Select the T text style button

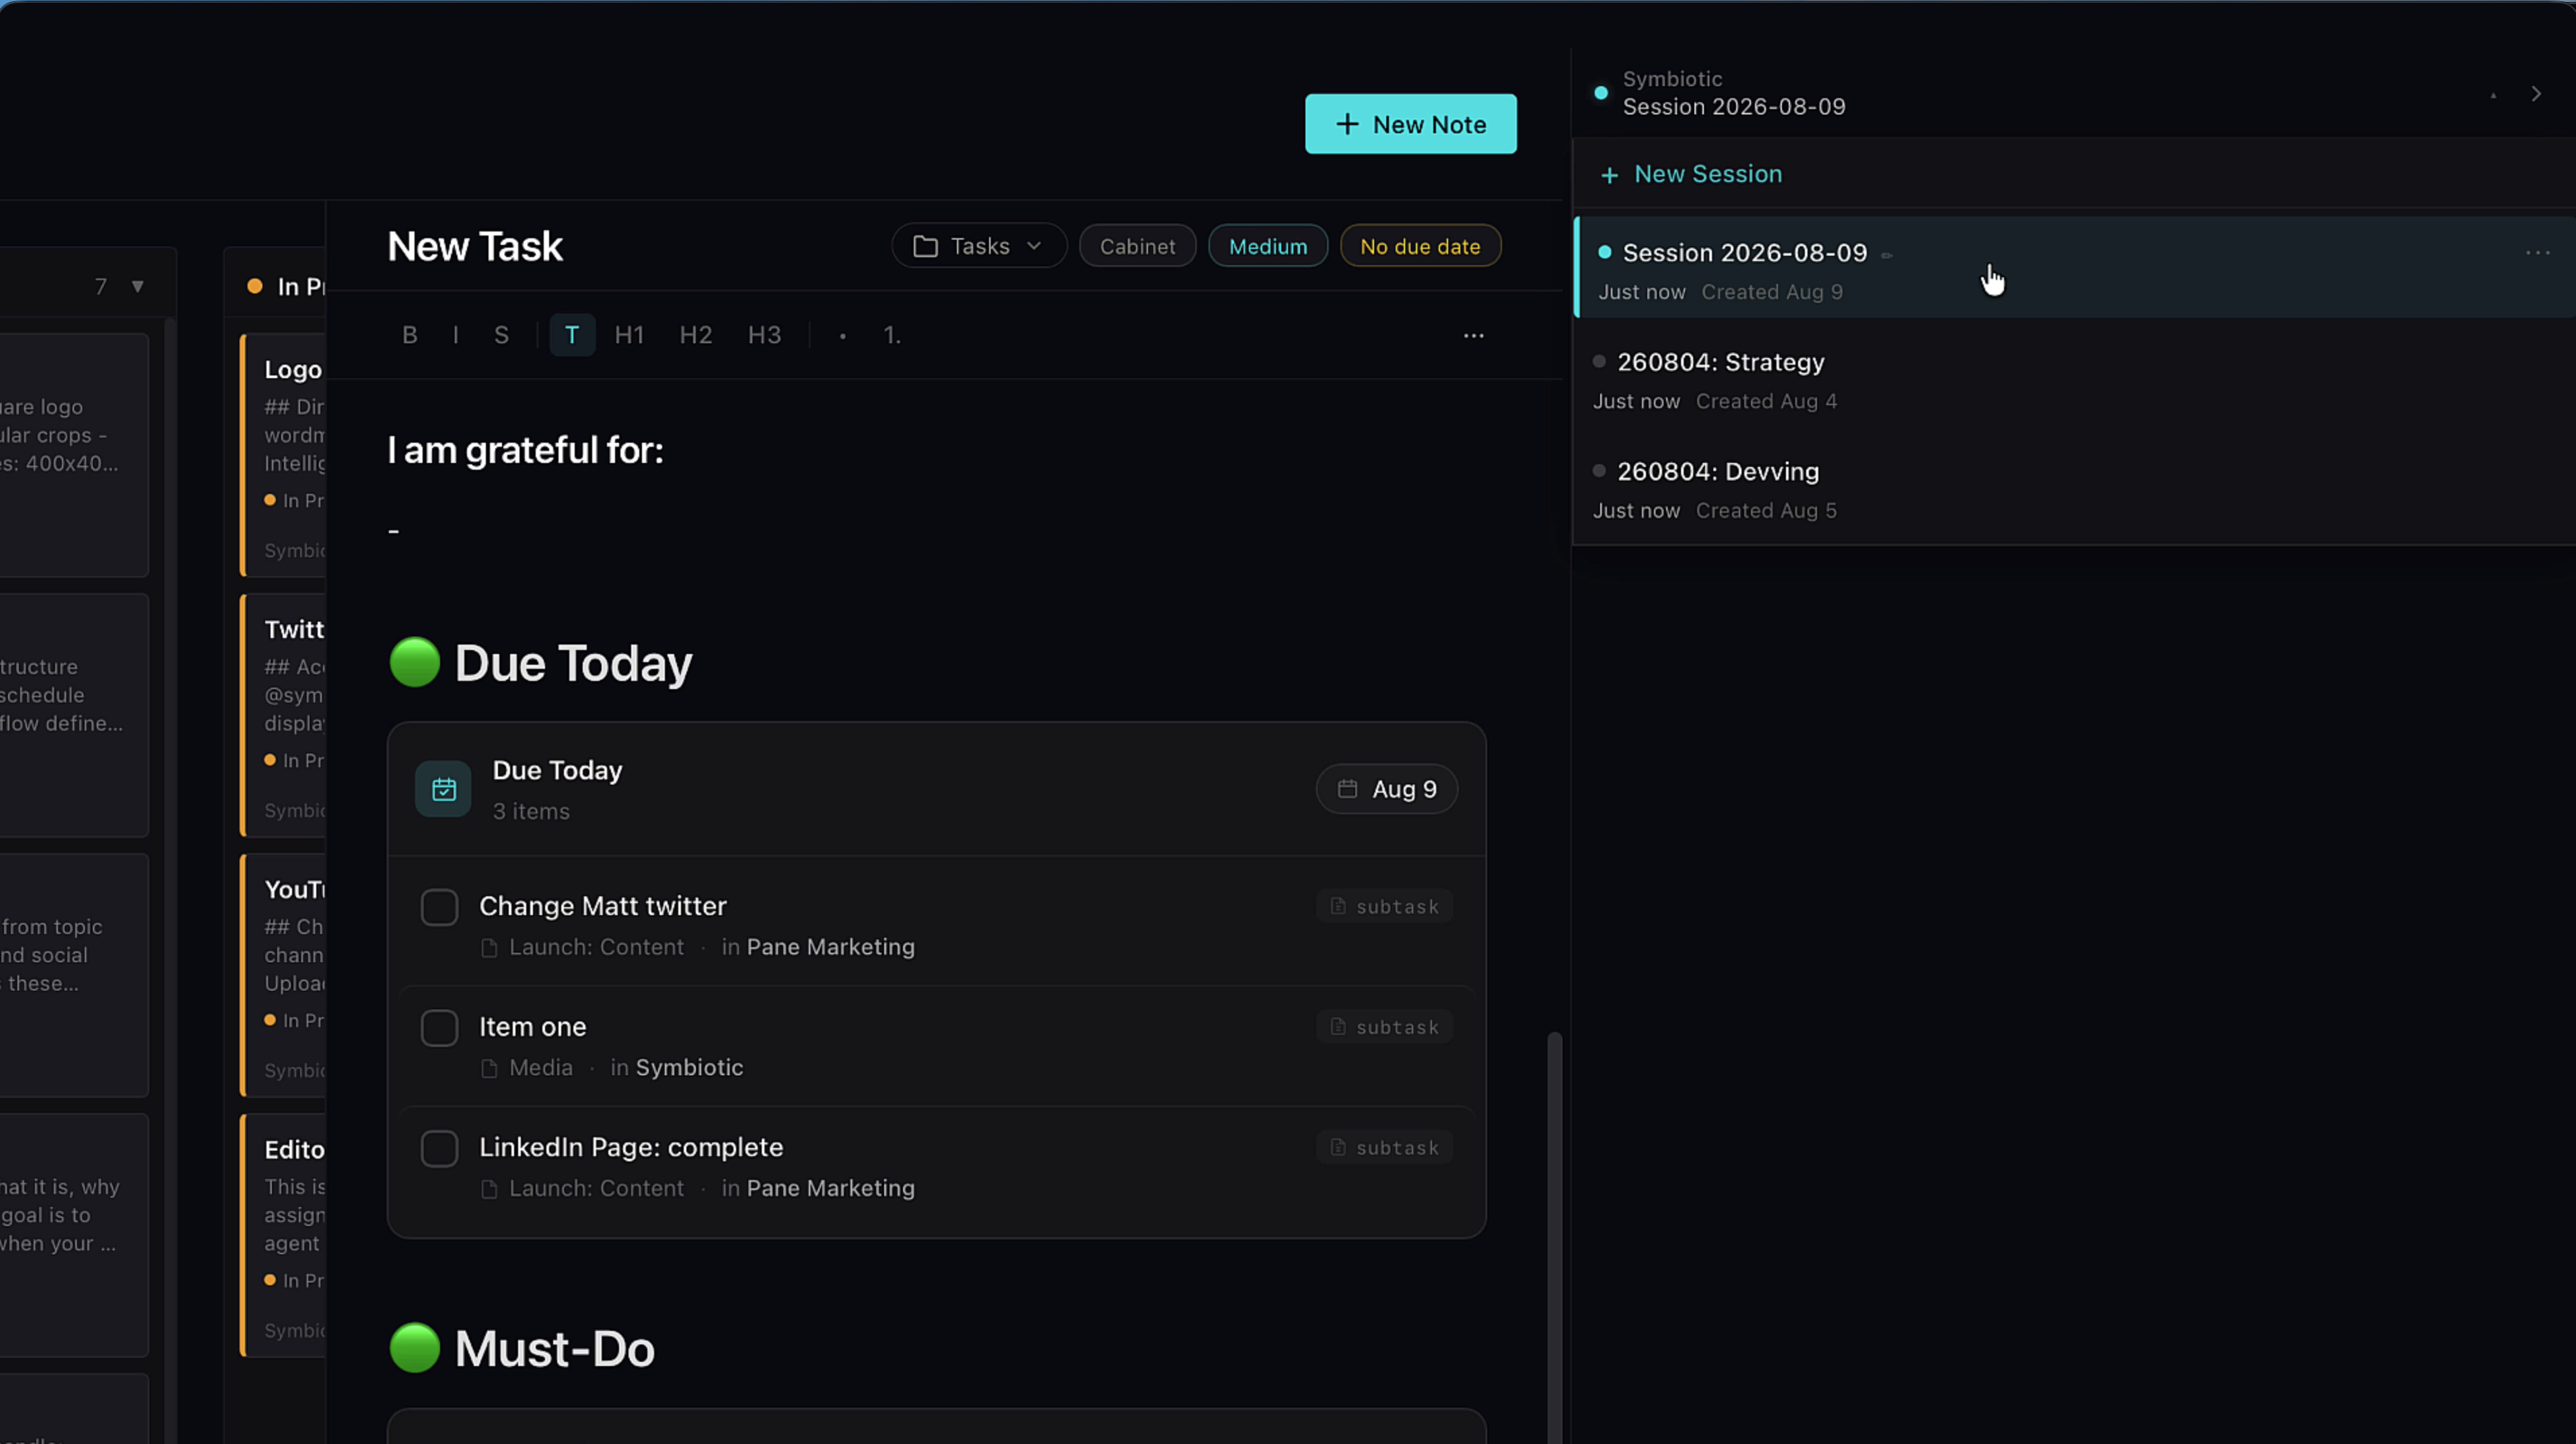(x=572, y=335)
